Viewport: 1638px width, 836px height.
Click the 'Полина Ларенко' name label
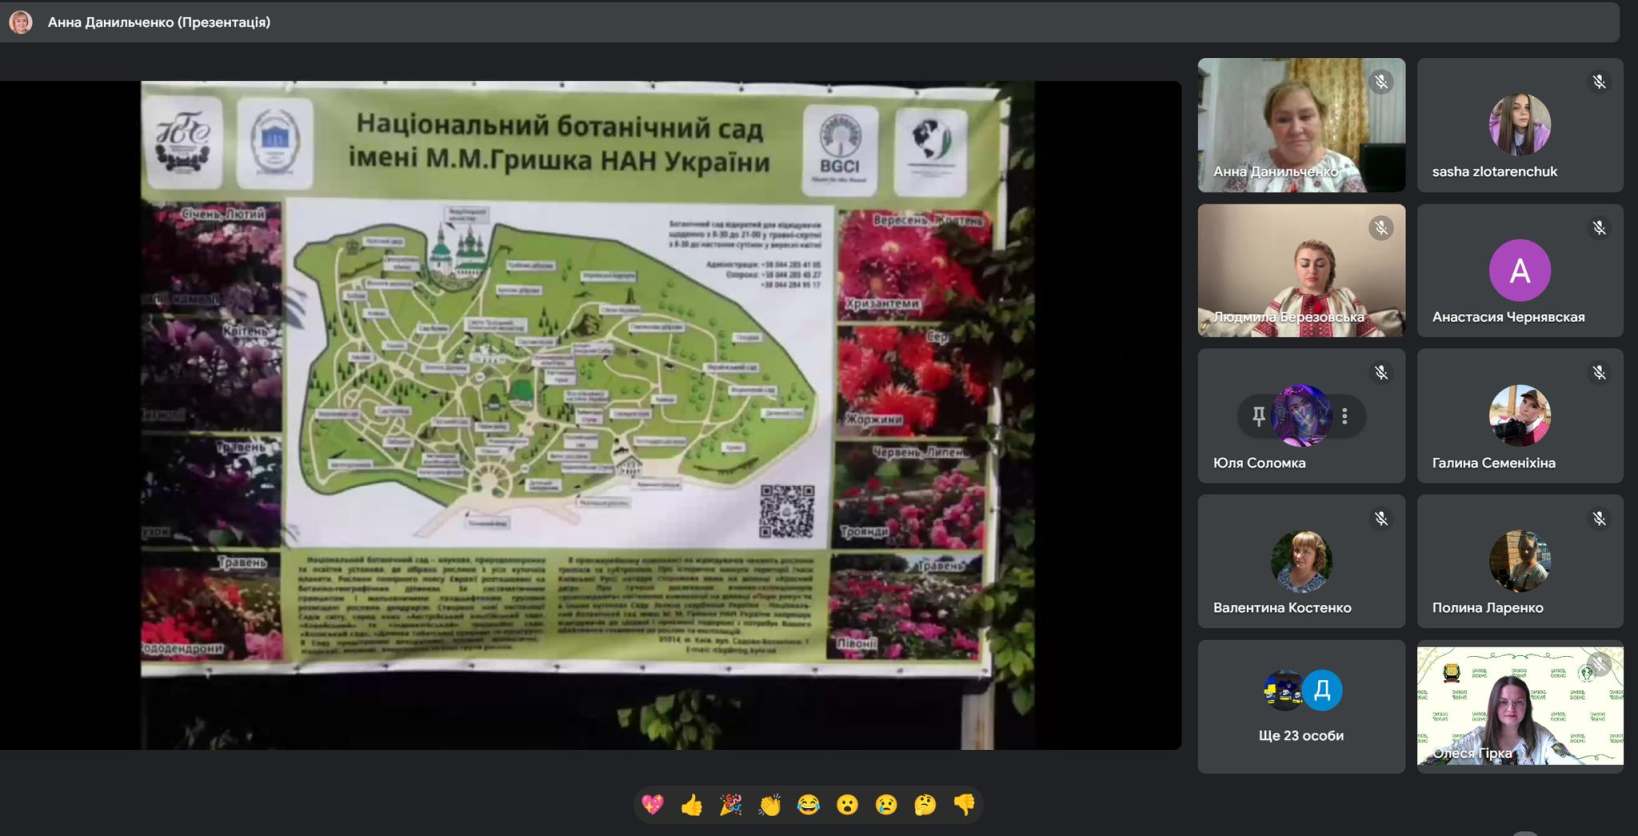pyautogui.click(x=1487, y=608)
